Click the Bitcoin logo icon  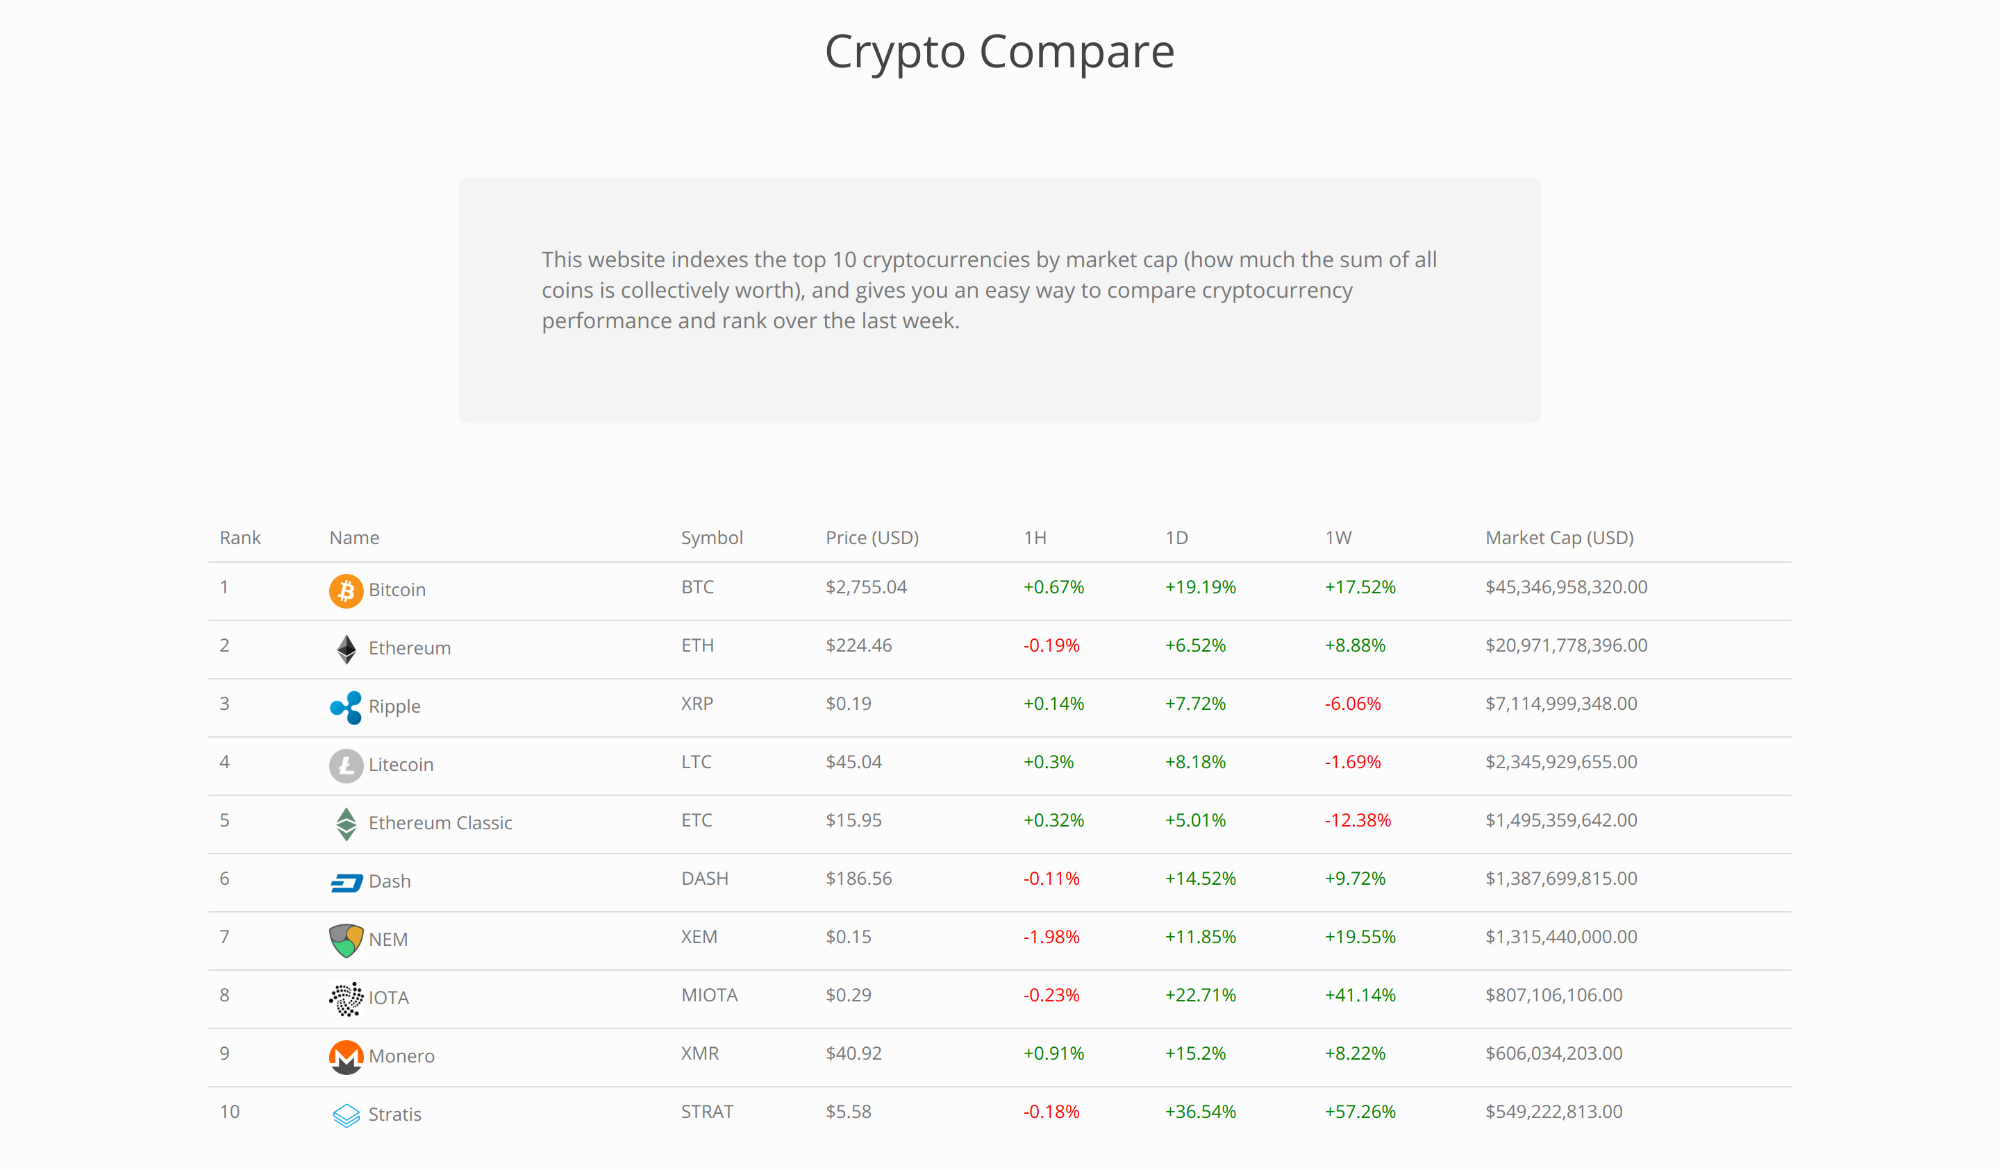pos(346,591)
